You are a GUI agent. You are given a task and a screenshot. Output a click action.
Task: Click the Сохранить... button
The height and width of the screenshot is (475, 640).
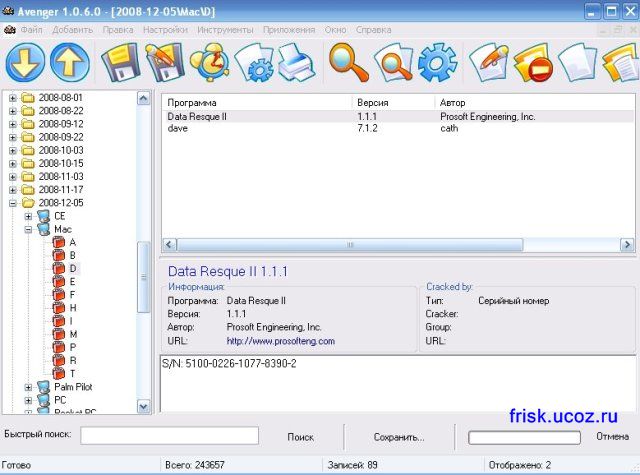coord(399,437)
